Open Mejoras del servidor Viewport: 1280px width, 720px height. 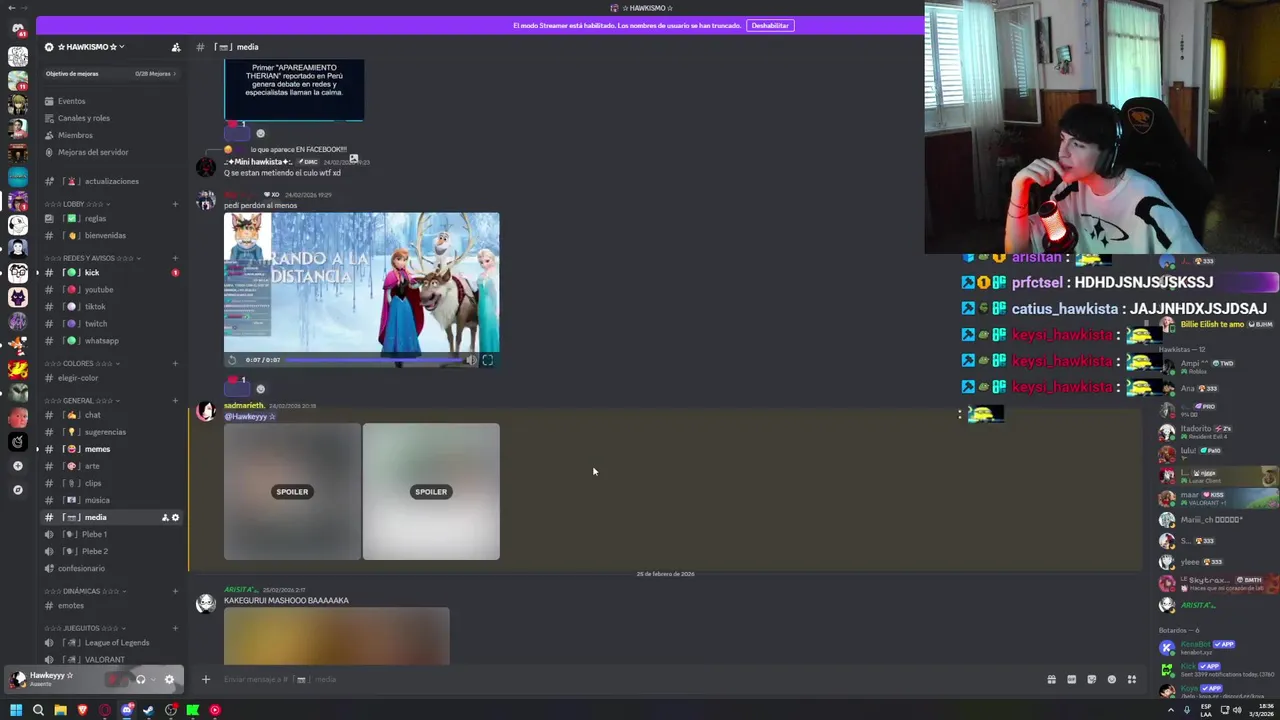93,152
